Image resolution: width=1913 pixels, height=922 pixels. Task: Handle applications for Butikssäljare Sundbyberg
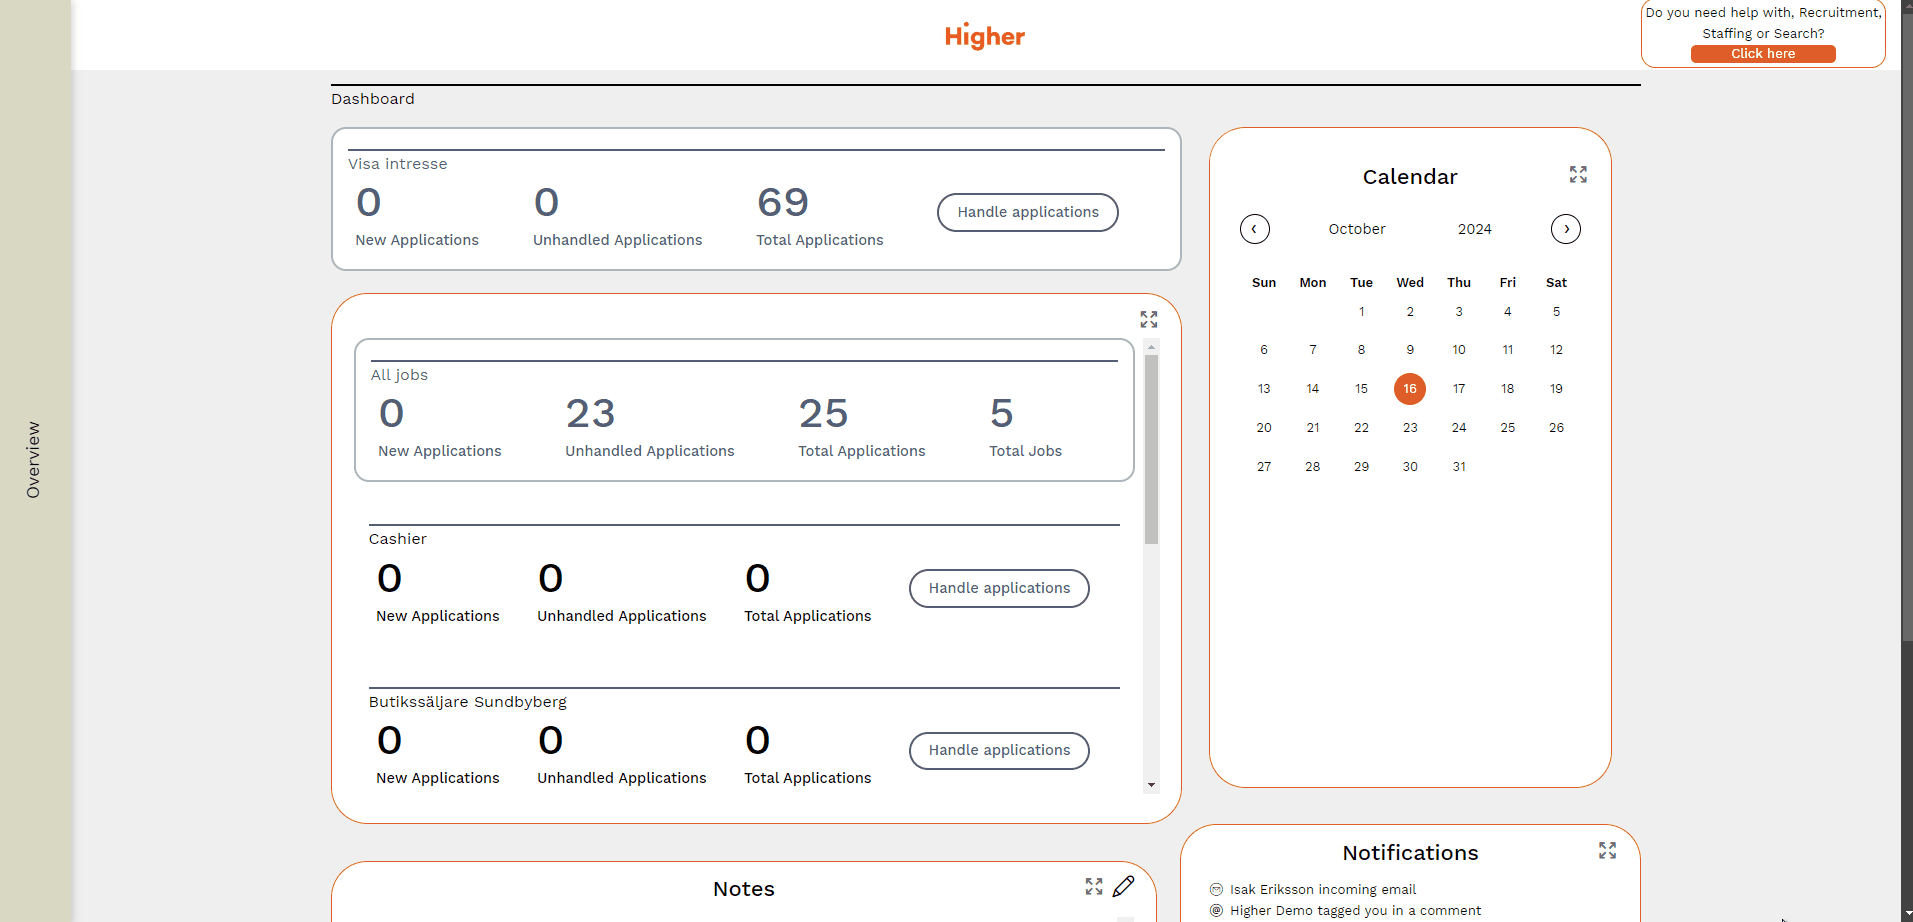coord(999,750)
